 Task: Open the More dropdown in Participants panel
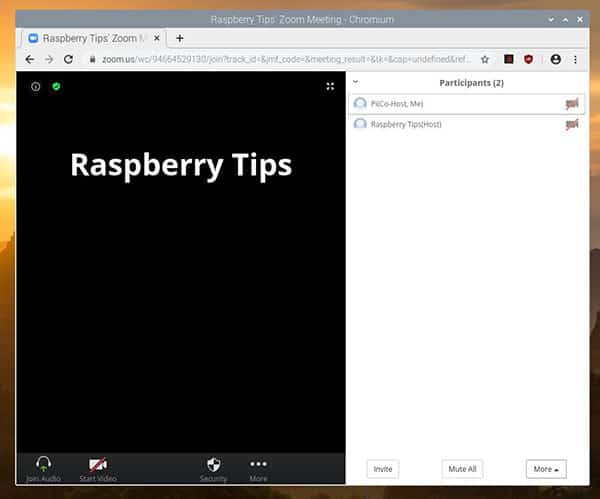tap(546, 469)
